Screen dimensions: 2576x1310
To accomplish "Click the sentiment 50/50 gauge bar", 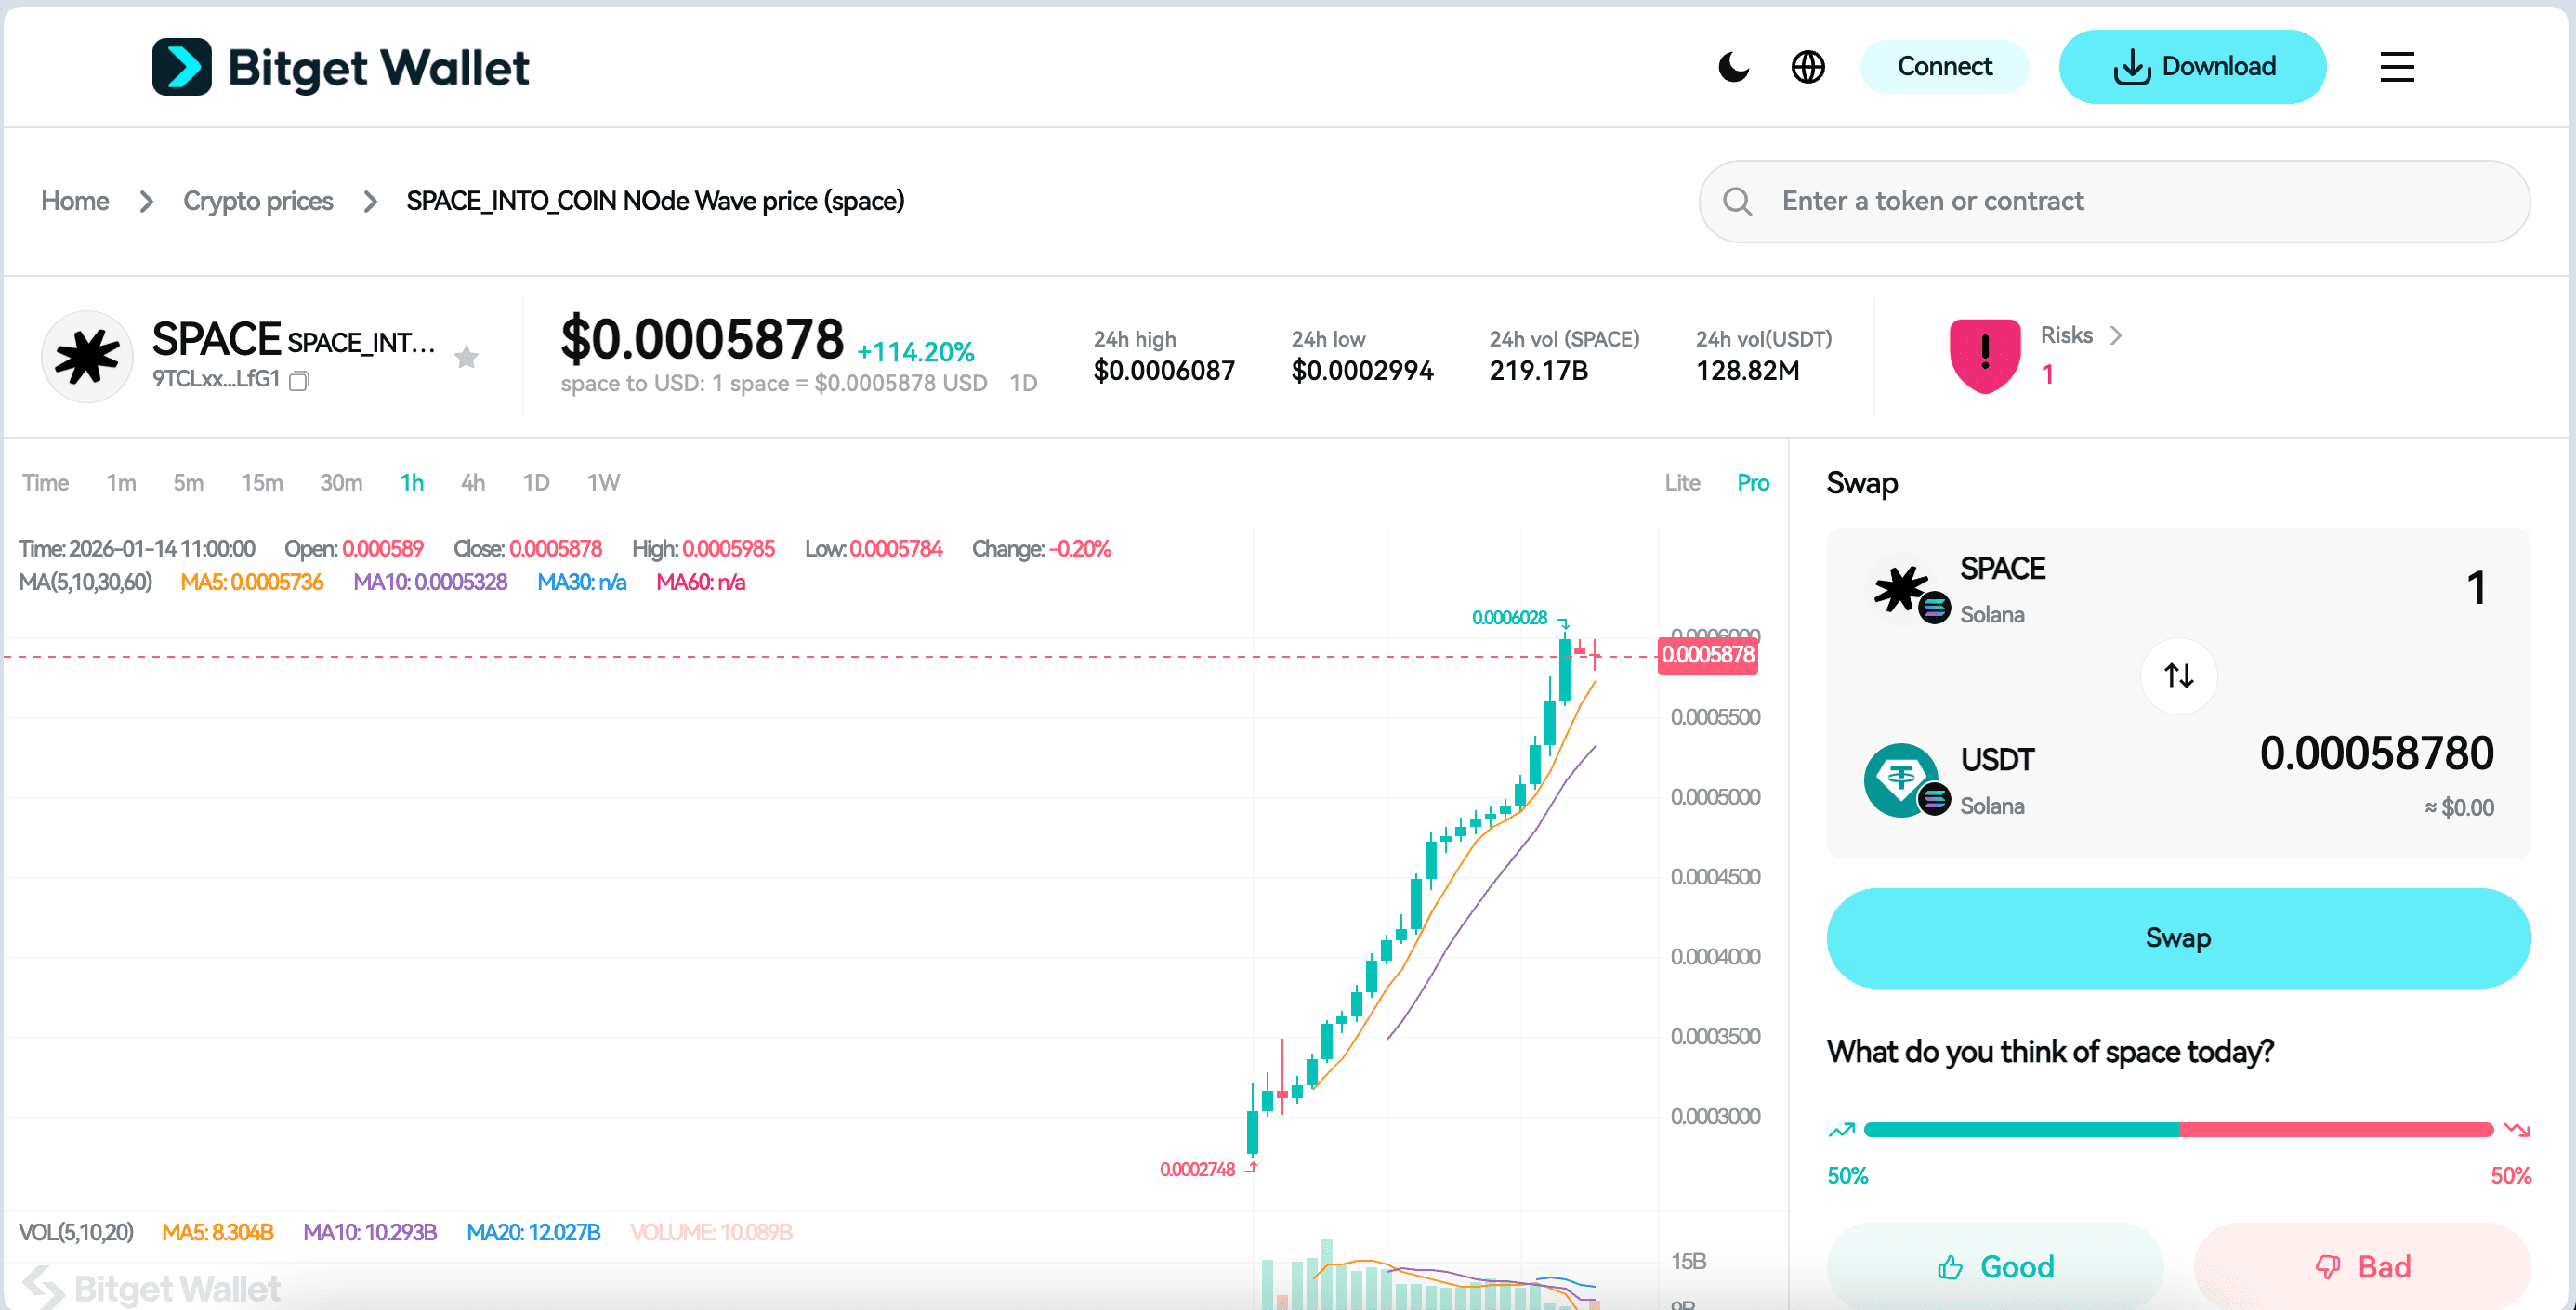I will [2178, 1129].
